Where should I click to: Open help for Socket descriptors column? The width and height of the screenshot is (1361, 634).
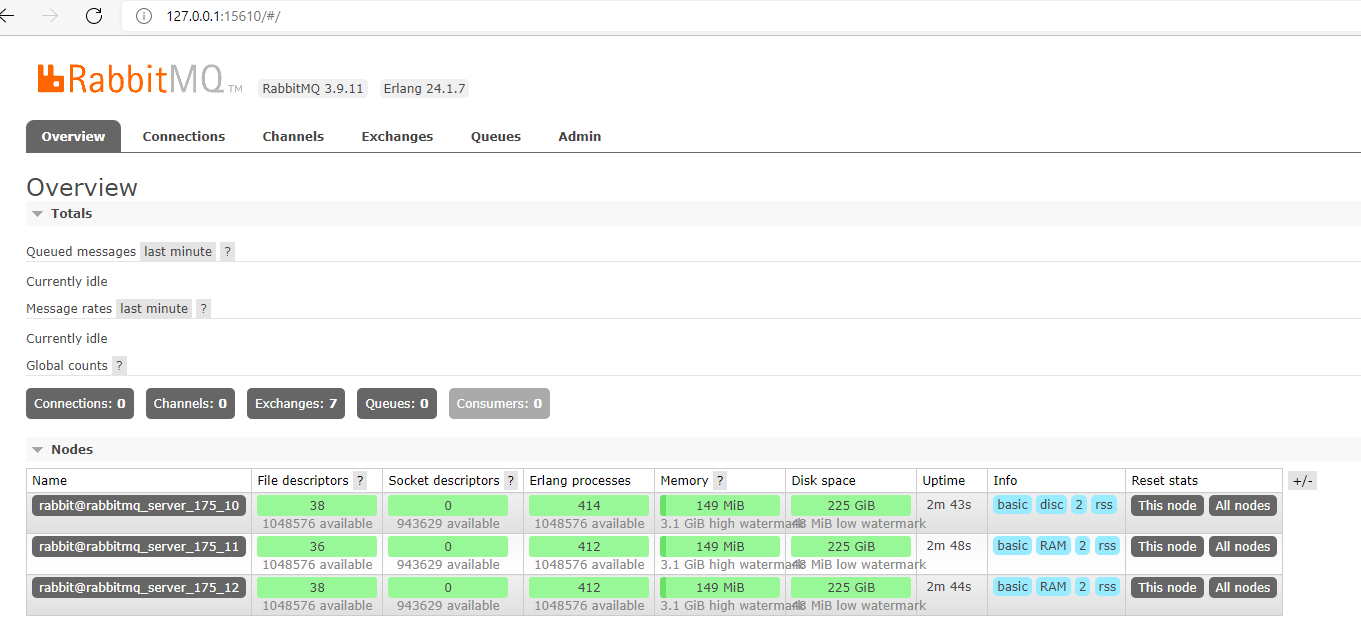[x=511, y=481]
